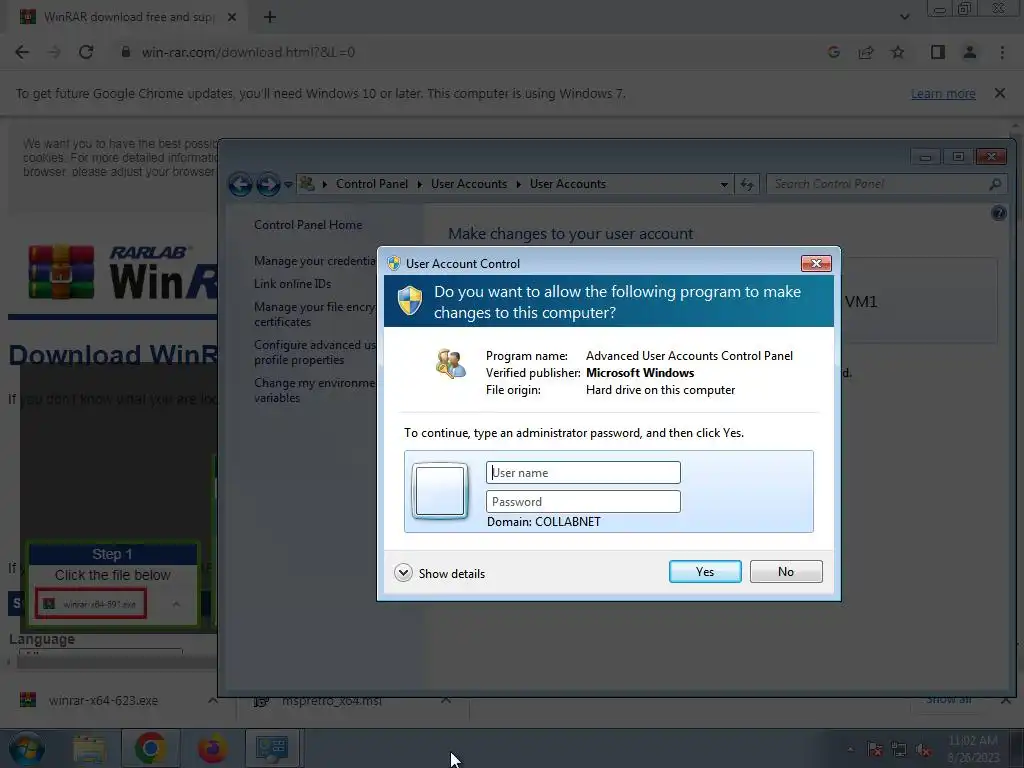1024x768 pixels.
Task: Open options arrow for msi download item
Action: 446,700
